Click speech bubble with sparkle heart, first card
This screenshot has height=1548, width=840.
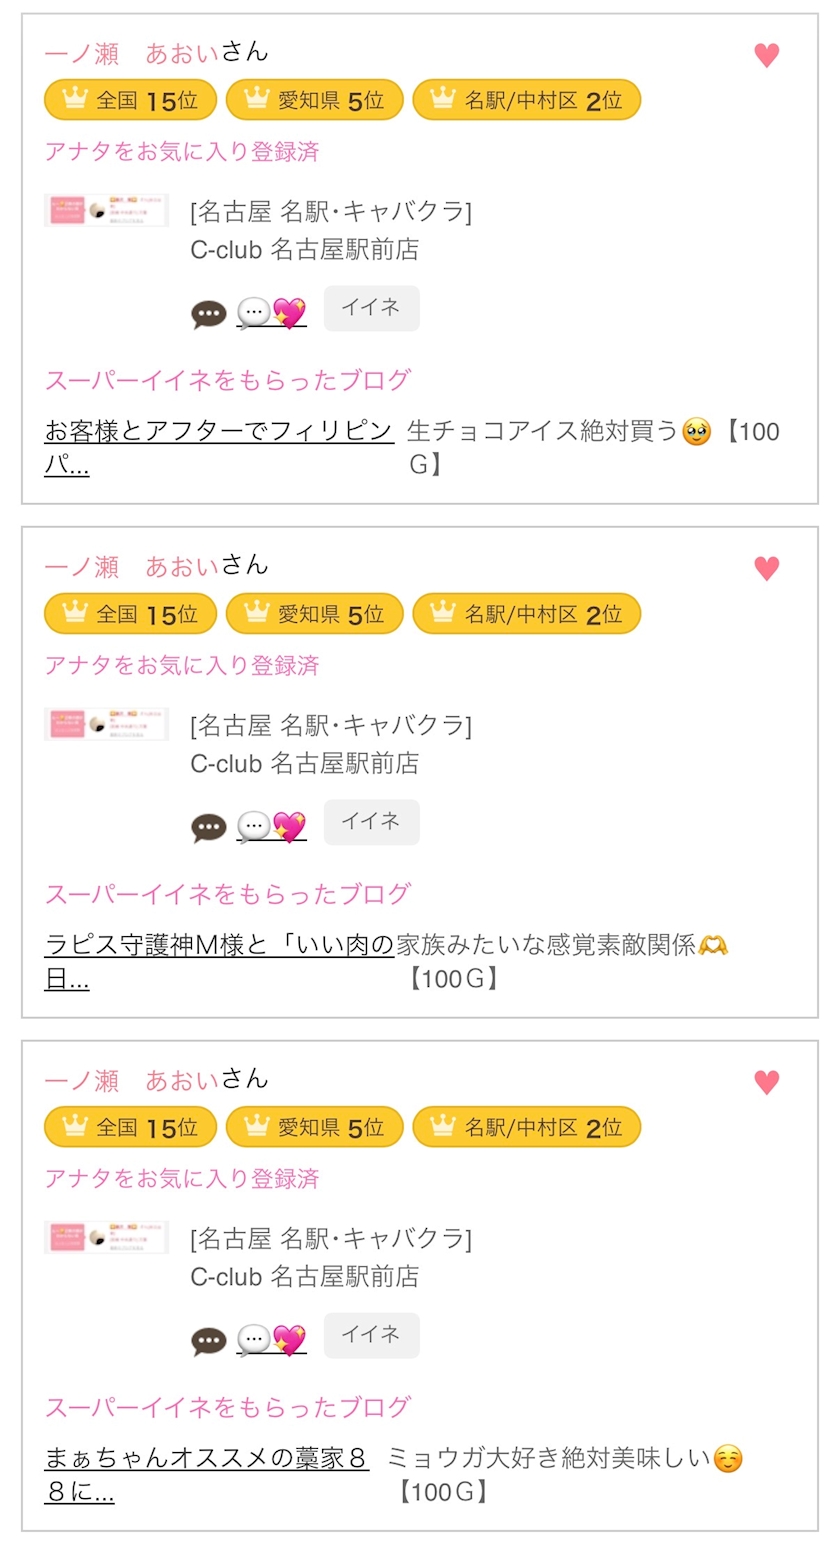(x=271, y=313)
